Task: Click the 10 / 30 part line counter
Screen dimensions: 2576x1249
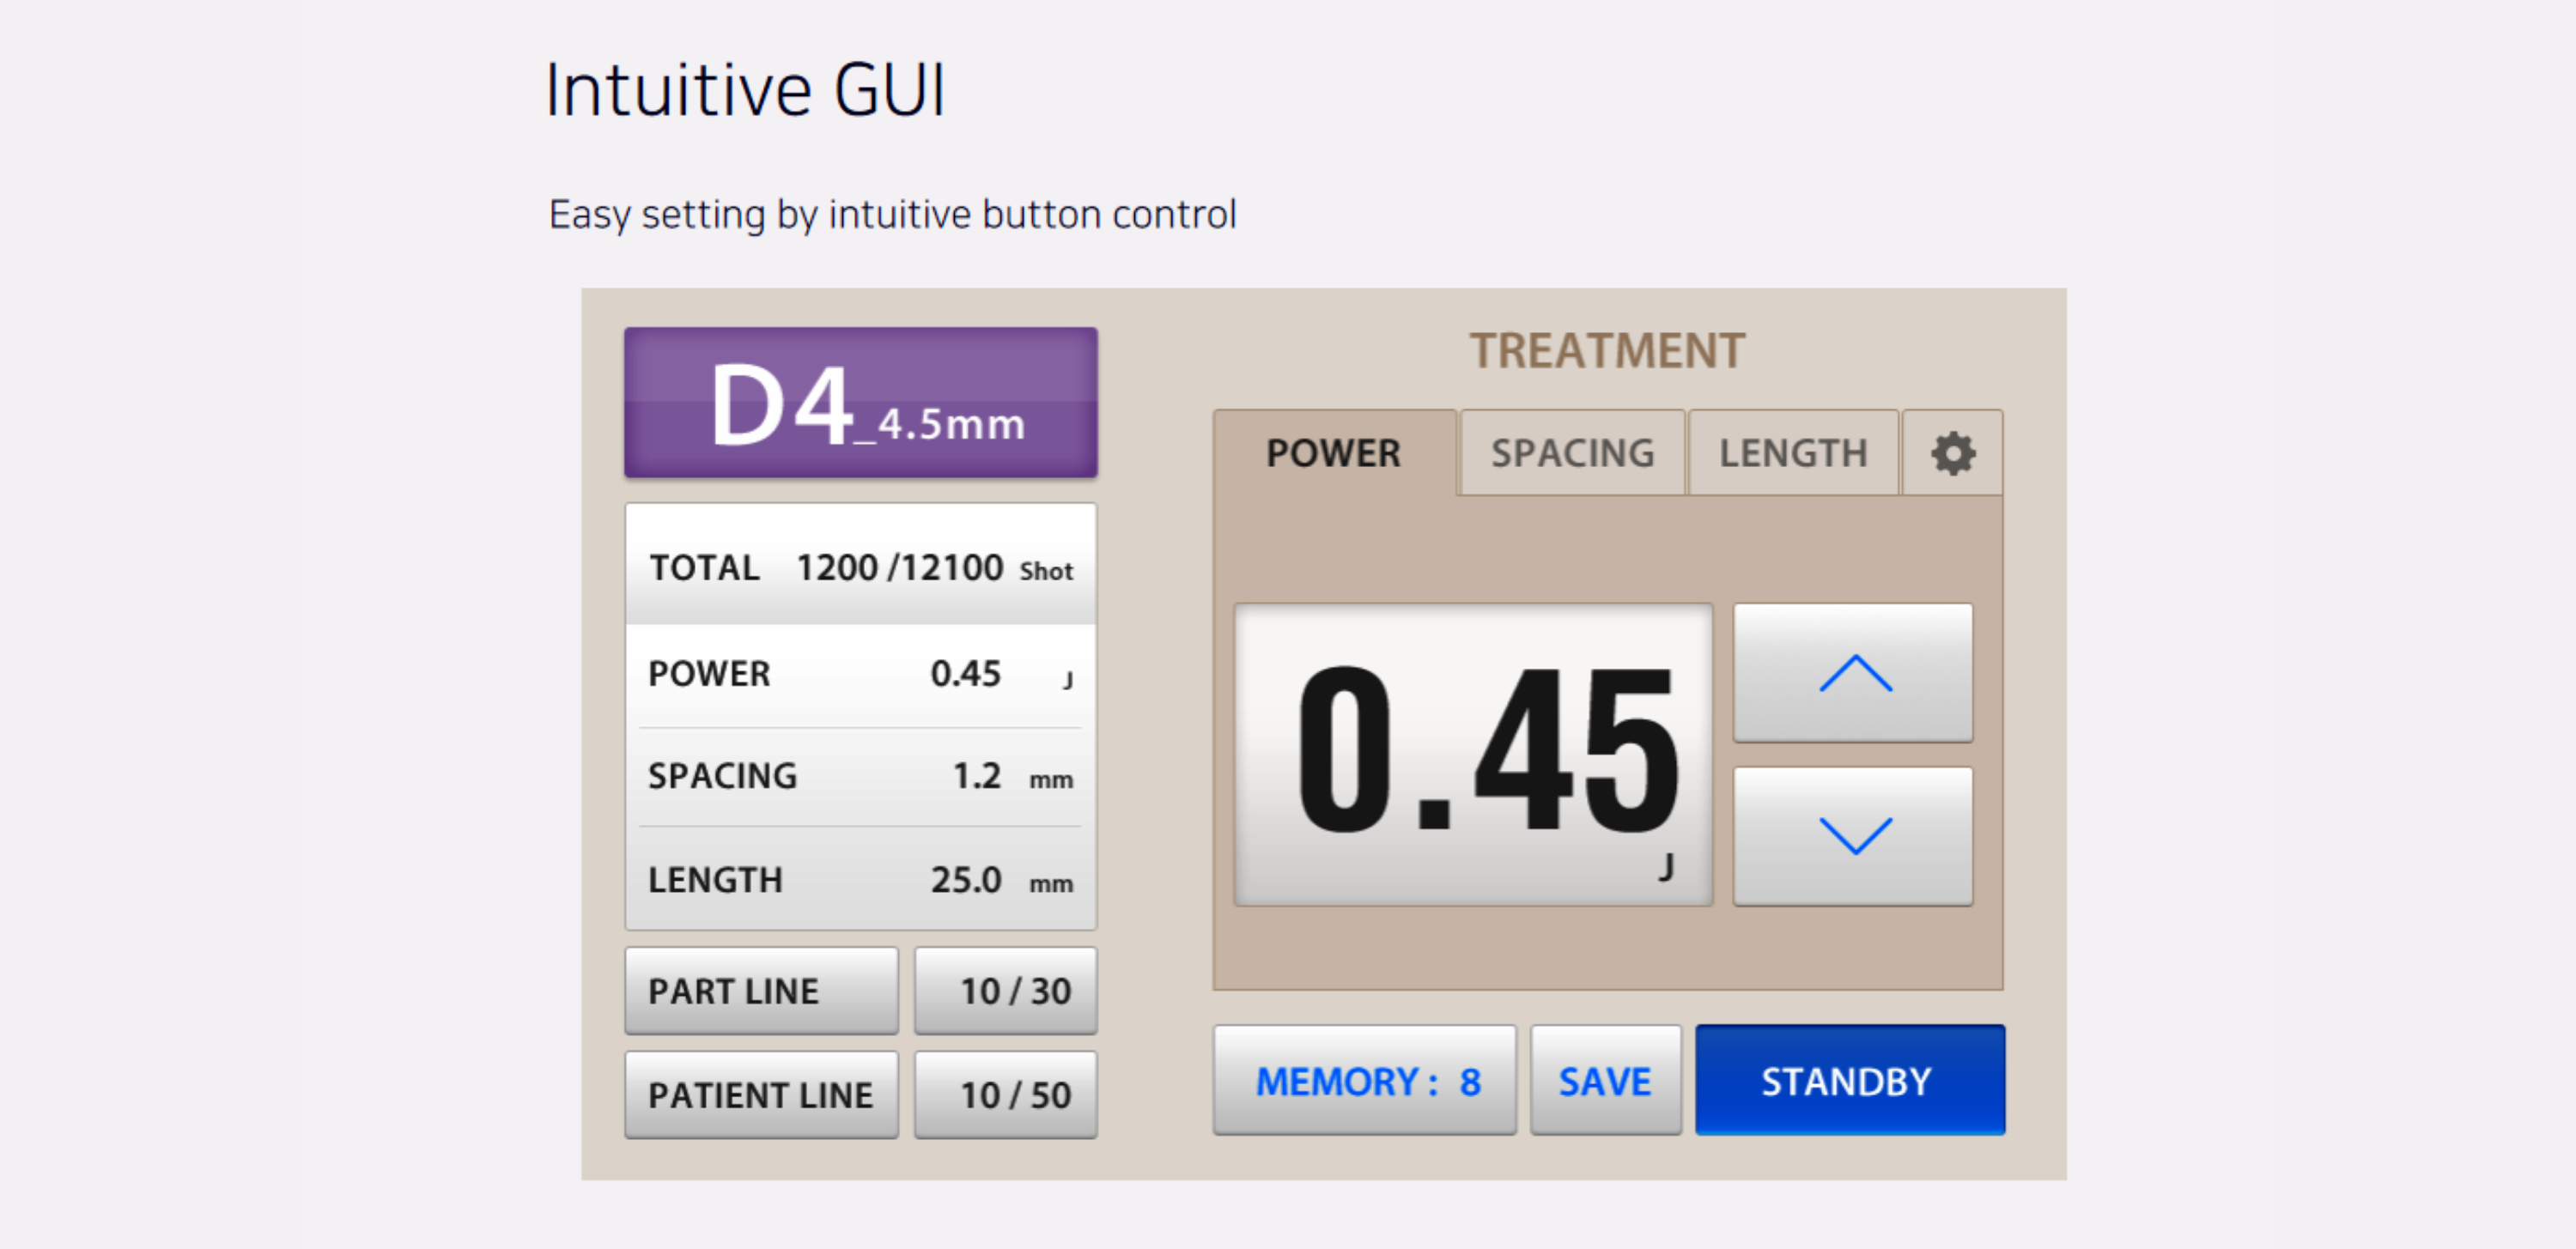Action: pos(1005,991)
